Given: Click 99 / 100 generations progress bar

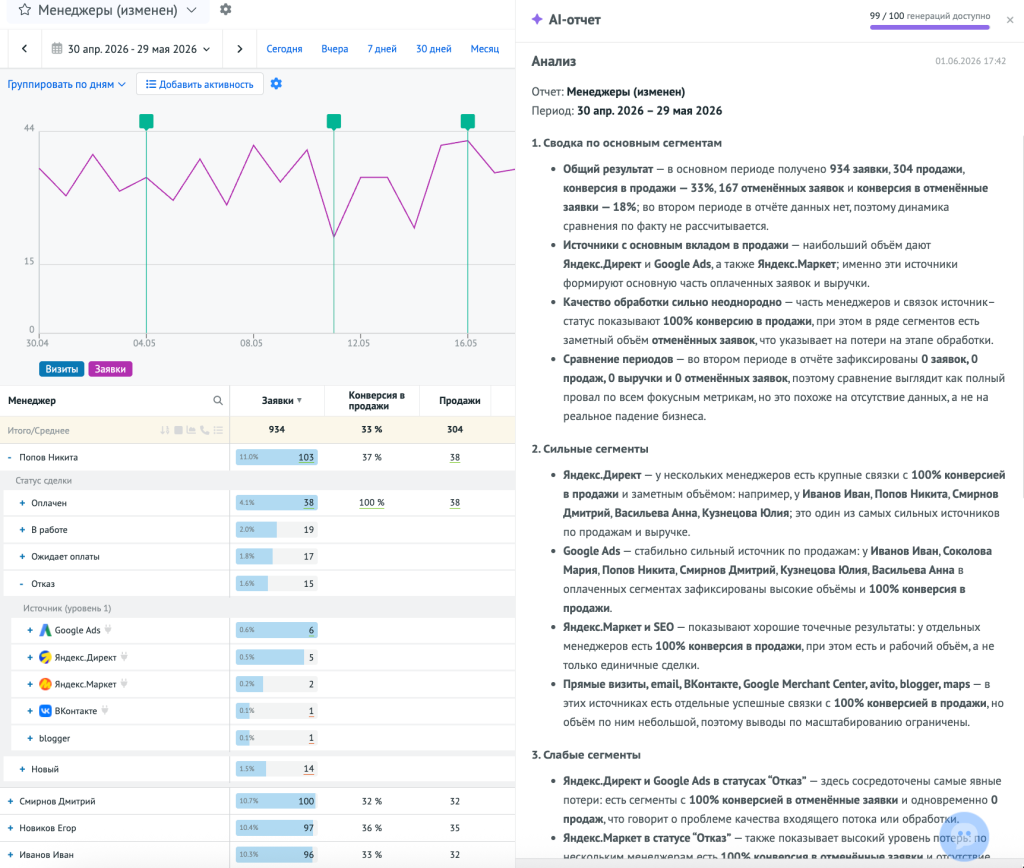Looking at the screenshot, I should coord(929,27).
